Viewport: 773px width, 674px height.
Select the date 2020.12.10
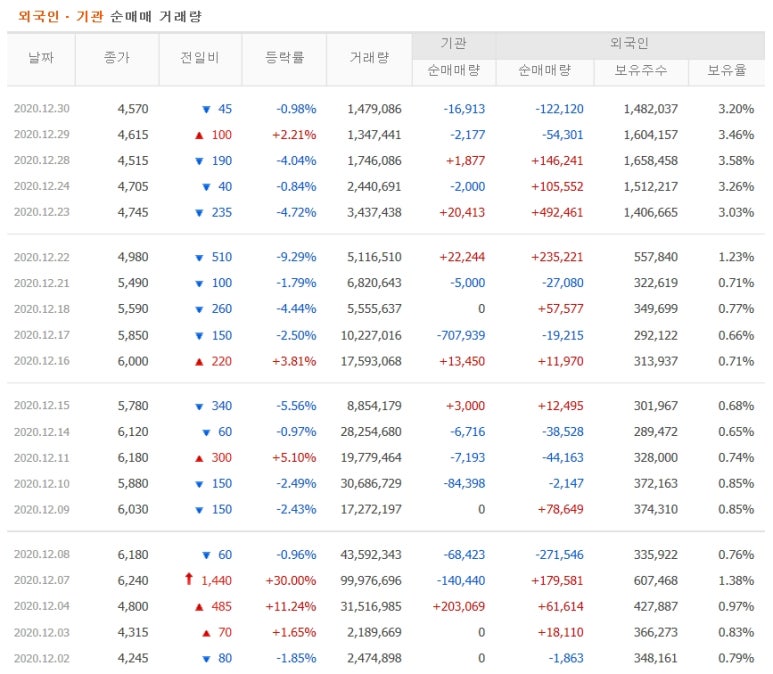[x=42, y=484]
